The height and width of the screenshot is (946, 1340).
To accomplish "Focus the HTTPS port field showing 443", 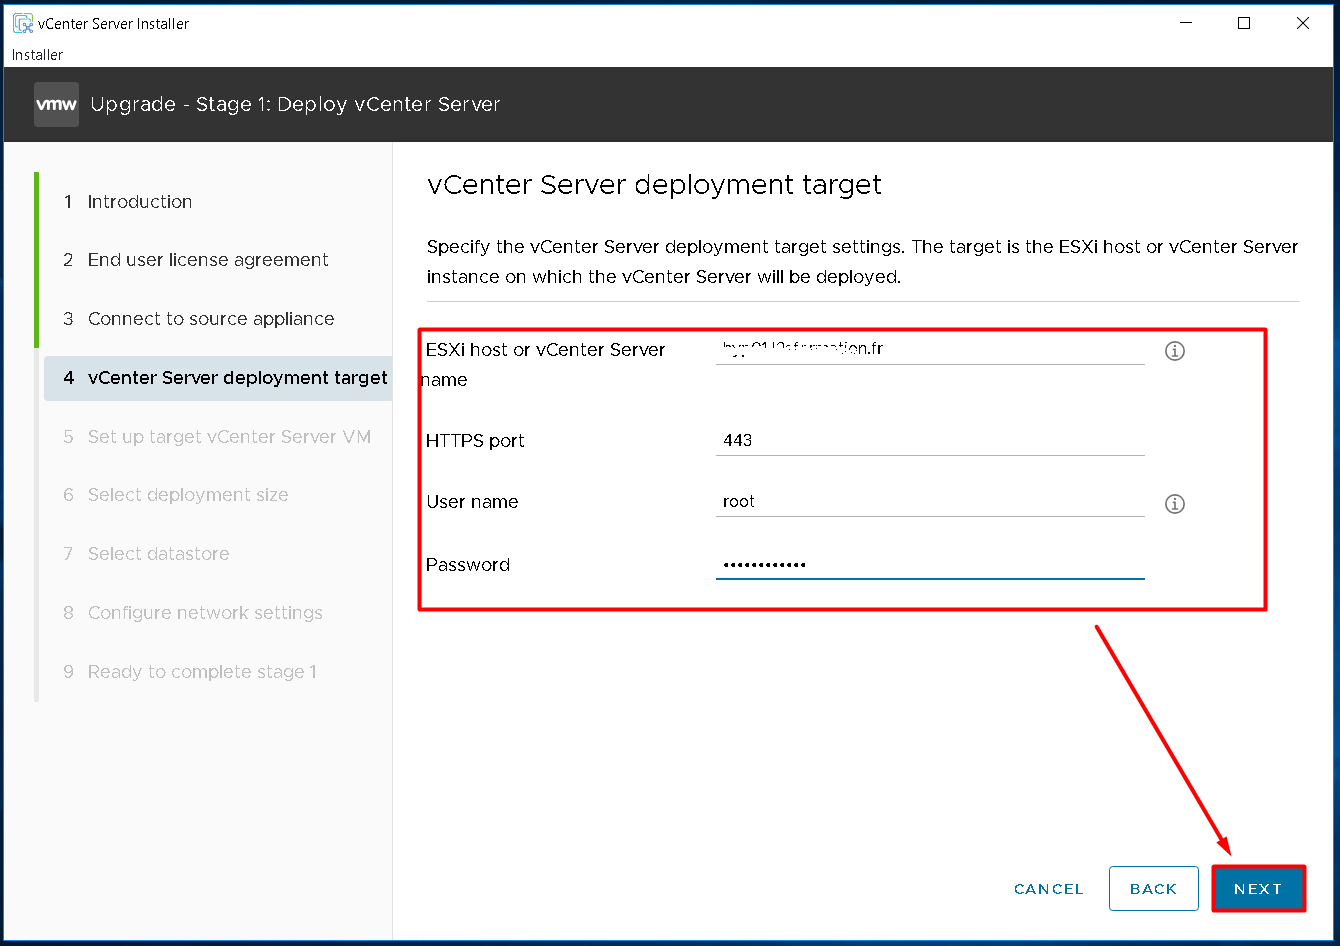I will click(x=930, y=440).
